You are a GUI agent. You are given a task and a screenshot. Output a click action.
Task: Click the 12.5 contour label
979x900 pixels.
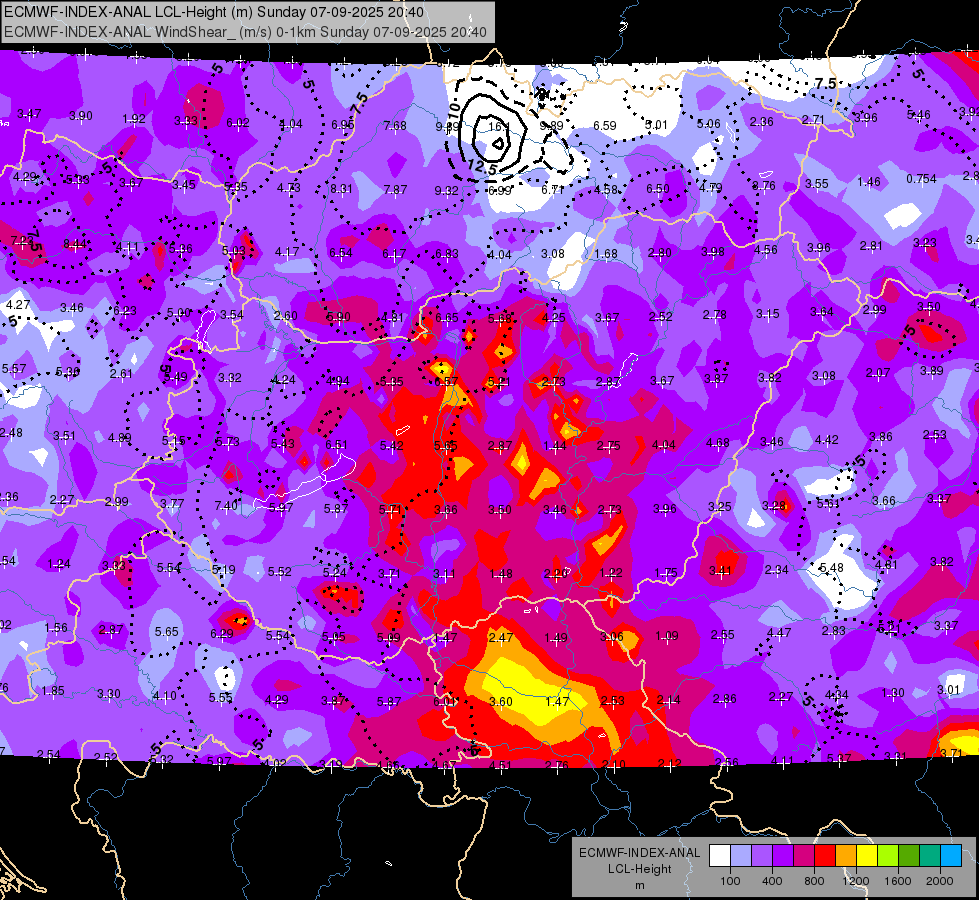(x=481, y=167)
